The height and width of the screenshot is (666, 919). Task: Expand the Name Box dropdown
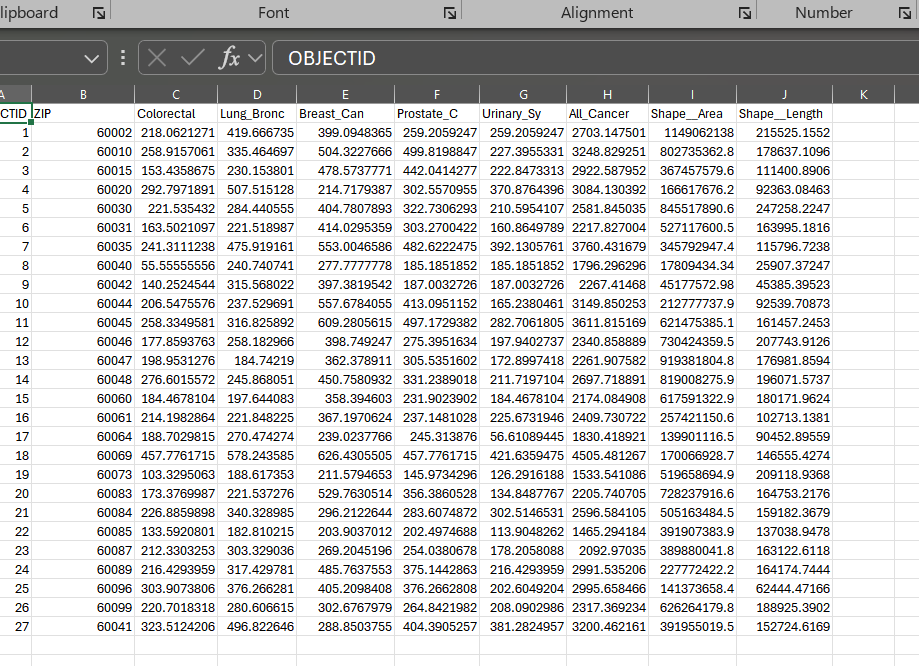pos(91,59)
